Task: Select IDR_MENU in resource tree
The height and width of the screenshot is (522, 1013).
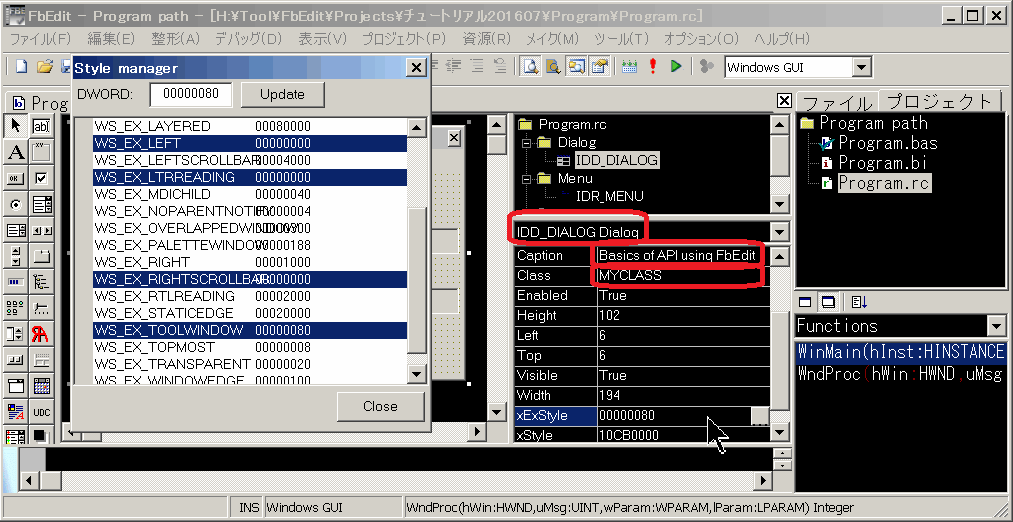Action: [610, 196]
